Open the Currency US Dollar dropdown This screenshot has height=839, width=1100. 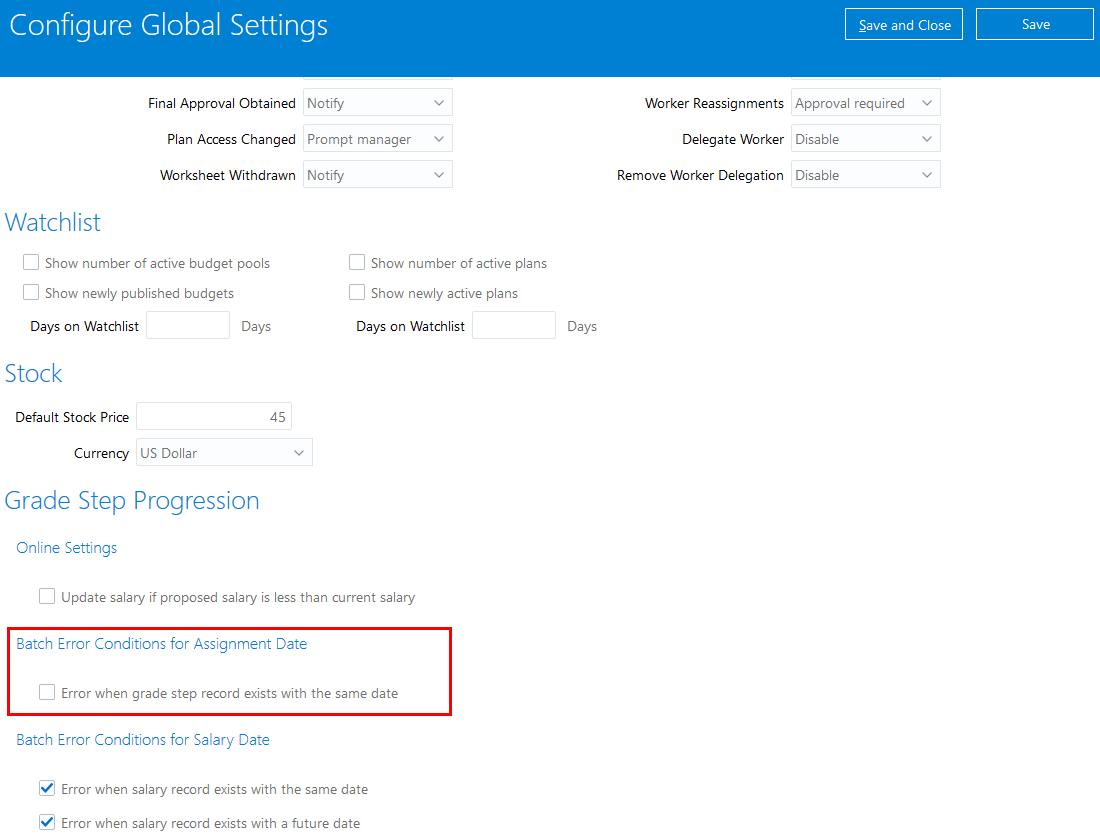click(224, 453)
